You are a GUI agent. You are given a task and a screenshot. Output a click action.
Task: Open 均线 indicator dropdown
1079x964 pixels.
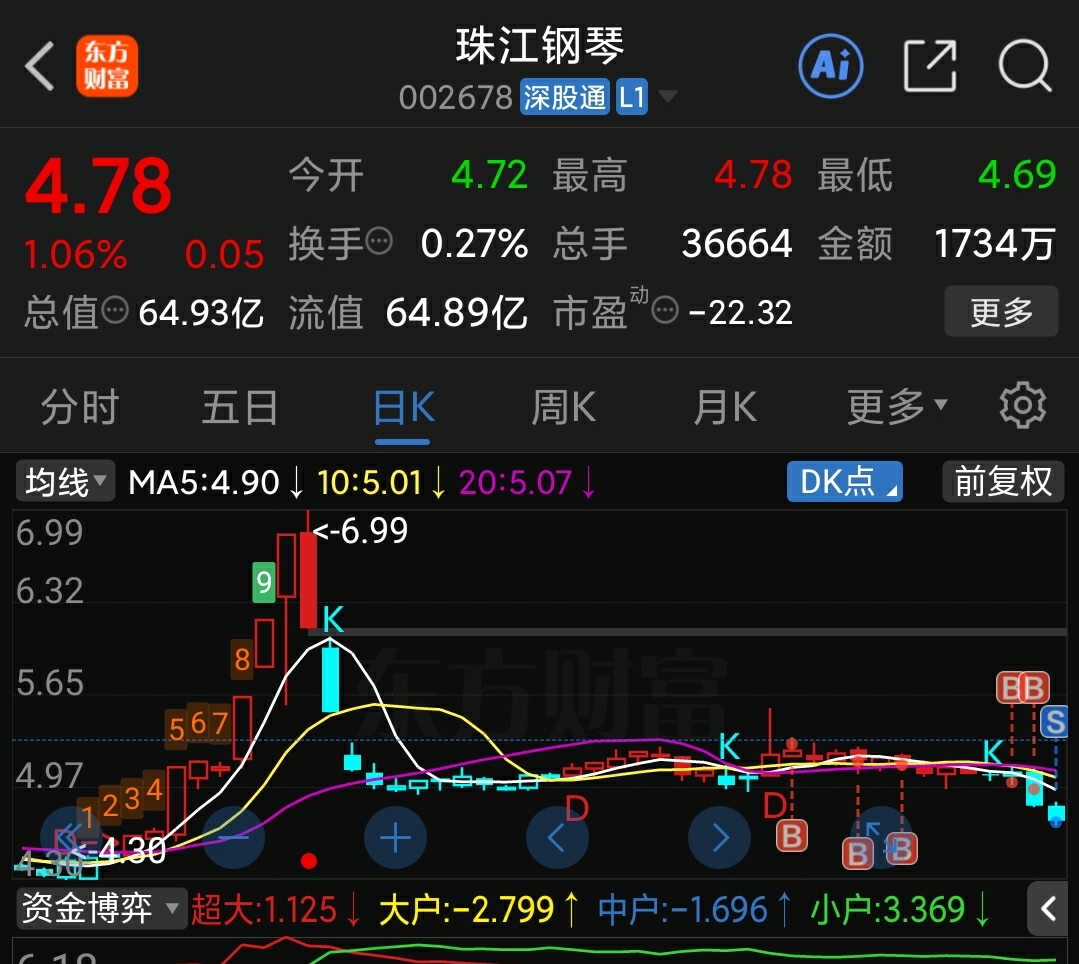[65, 481]
